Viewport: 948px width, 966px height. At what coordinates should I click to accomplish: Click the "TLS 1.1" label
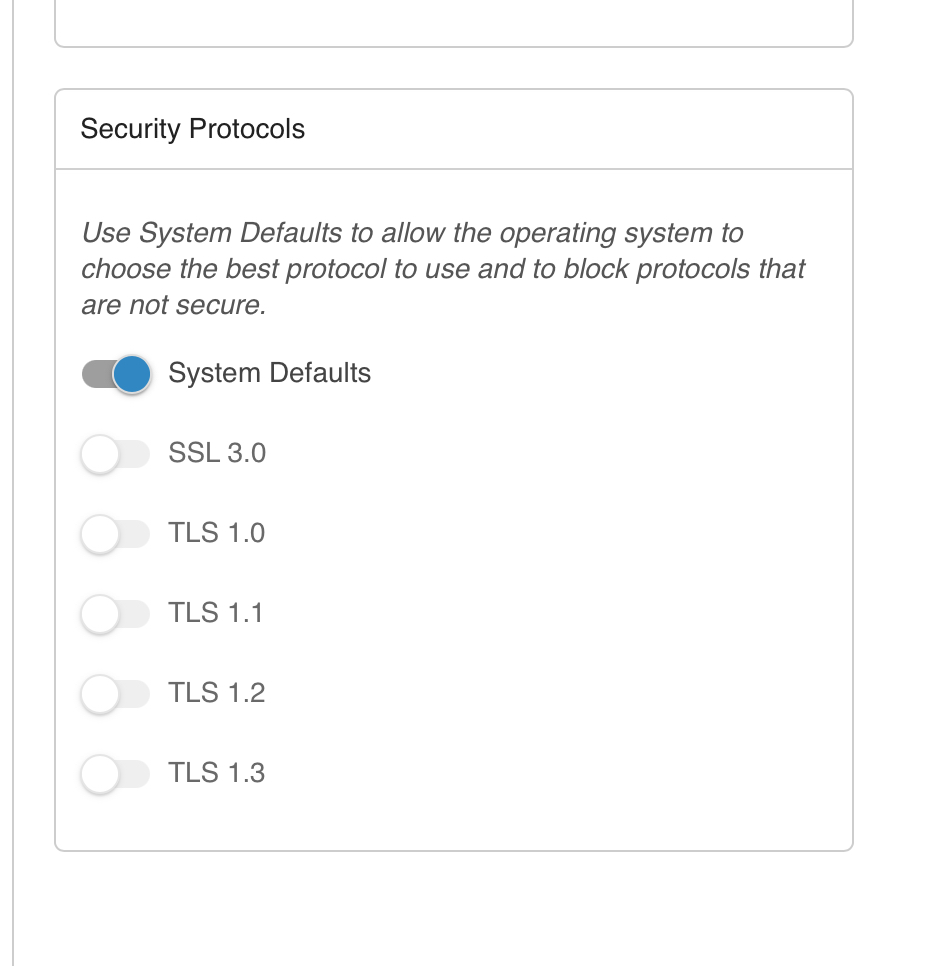(x=216, y=614)
